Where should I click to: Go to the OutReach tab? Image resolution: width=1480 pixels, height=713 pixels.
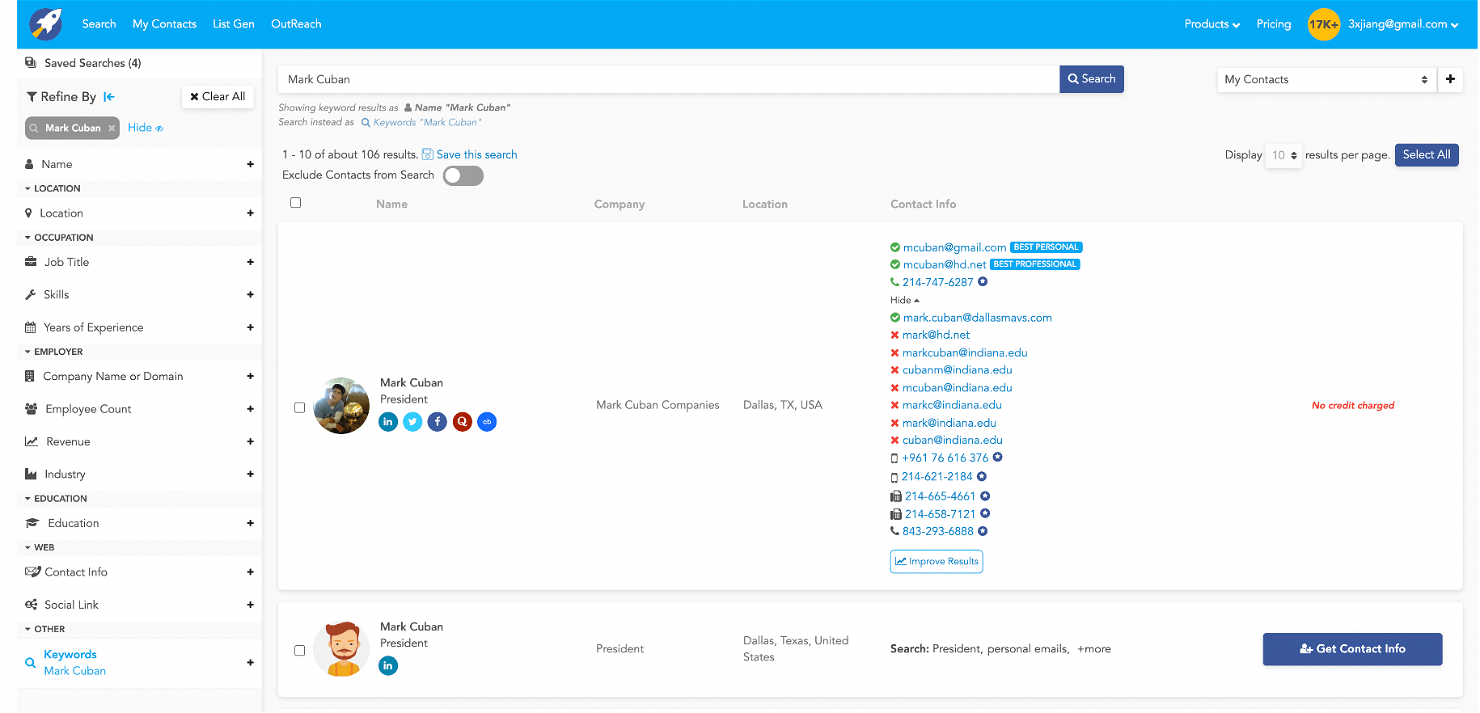(296, 24)
